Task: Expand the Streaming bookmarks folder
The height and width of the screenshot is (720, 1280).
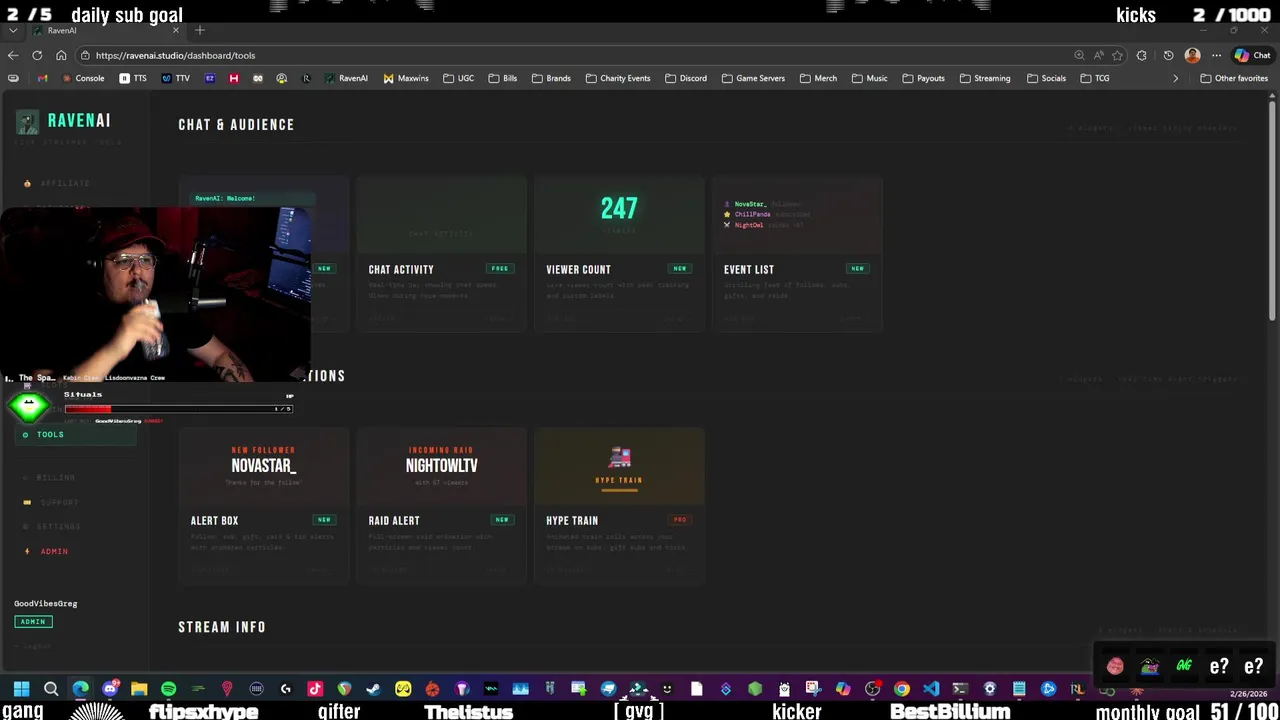Action: [x=984, y=78]
